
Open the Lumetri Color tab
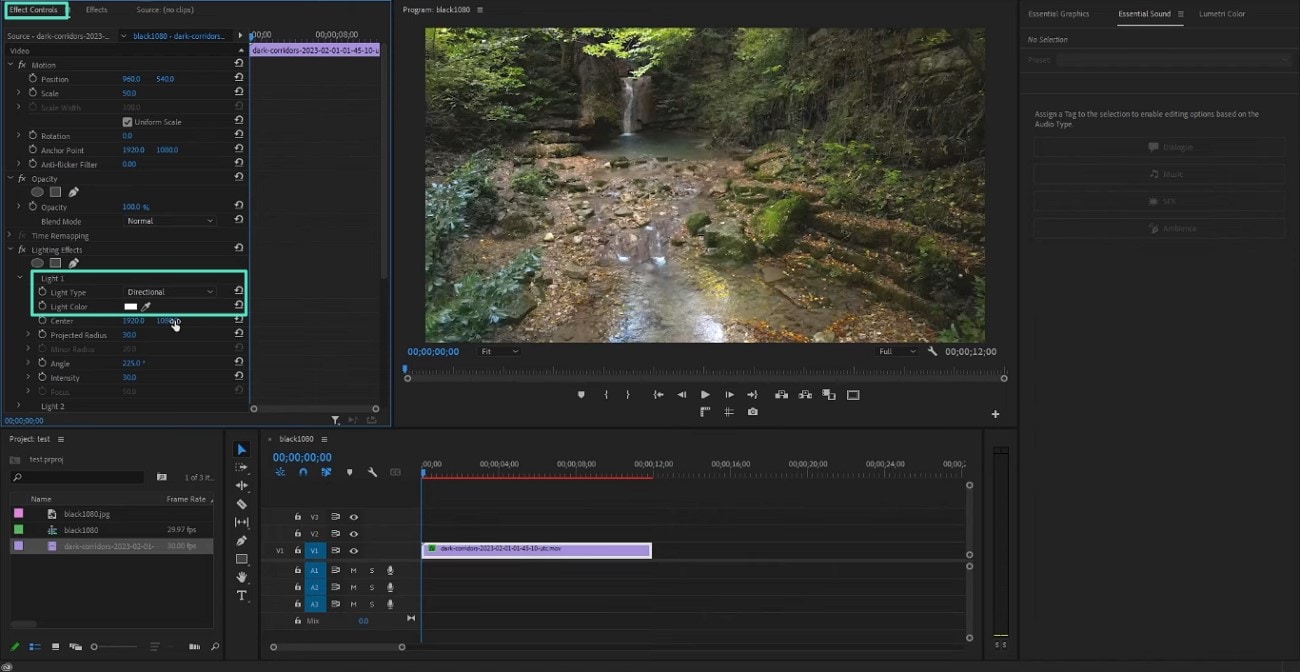[x=1222, y=14]
